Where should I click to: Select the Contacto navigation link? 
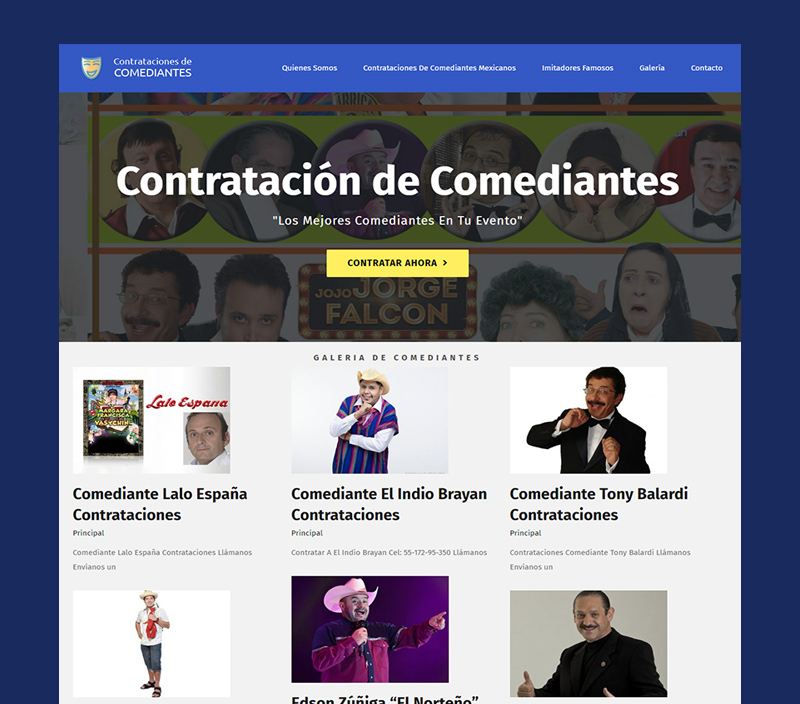[707, 68]
